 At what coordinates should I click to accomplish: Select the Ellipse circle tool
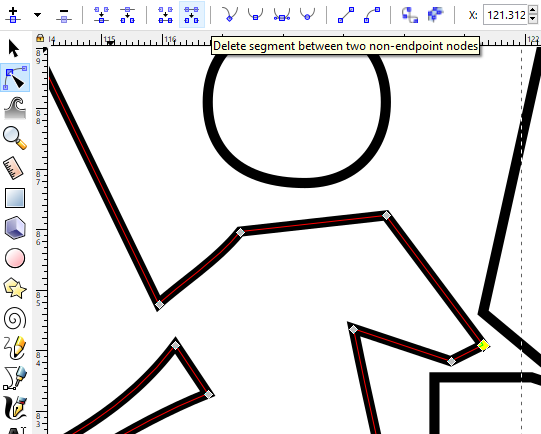[x=15, y=258]
